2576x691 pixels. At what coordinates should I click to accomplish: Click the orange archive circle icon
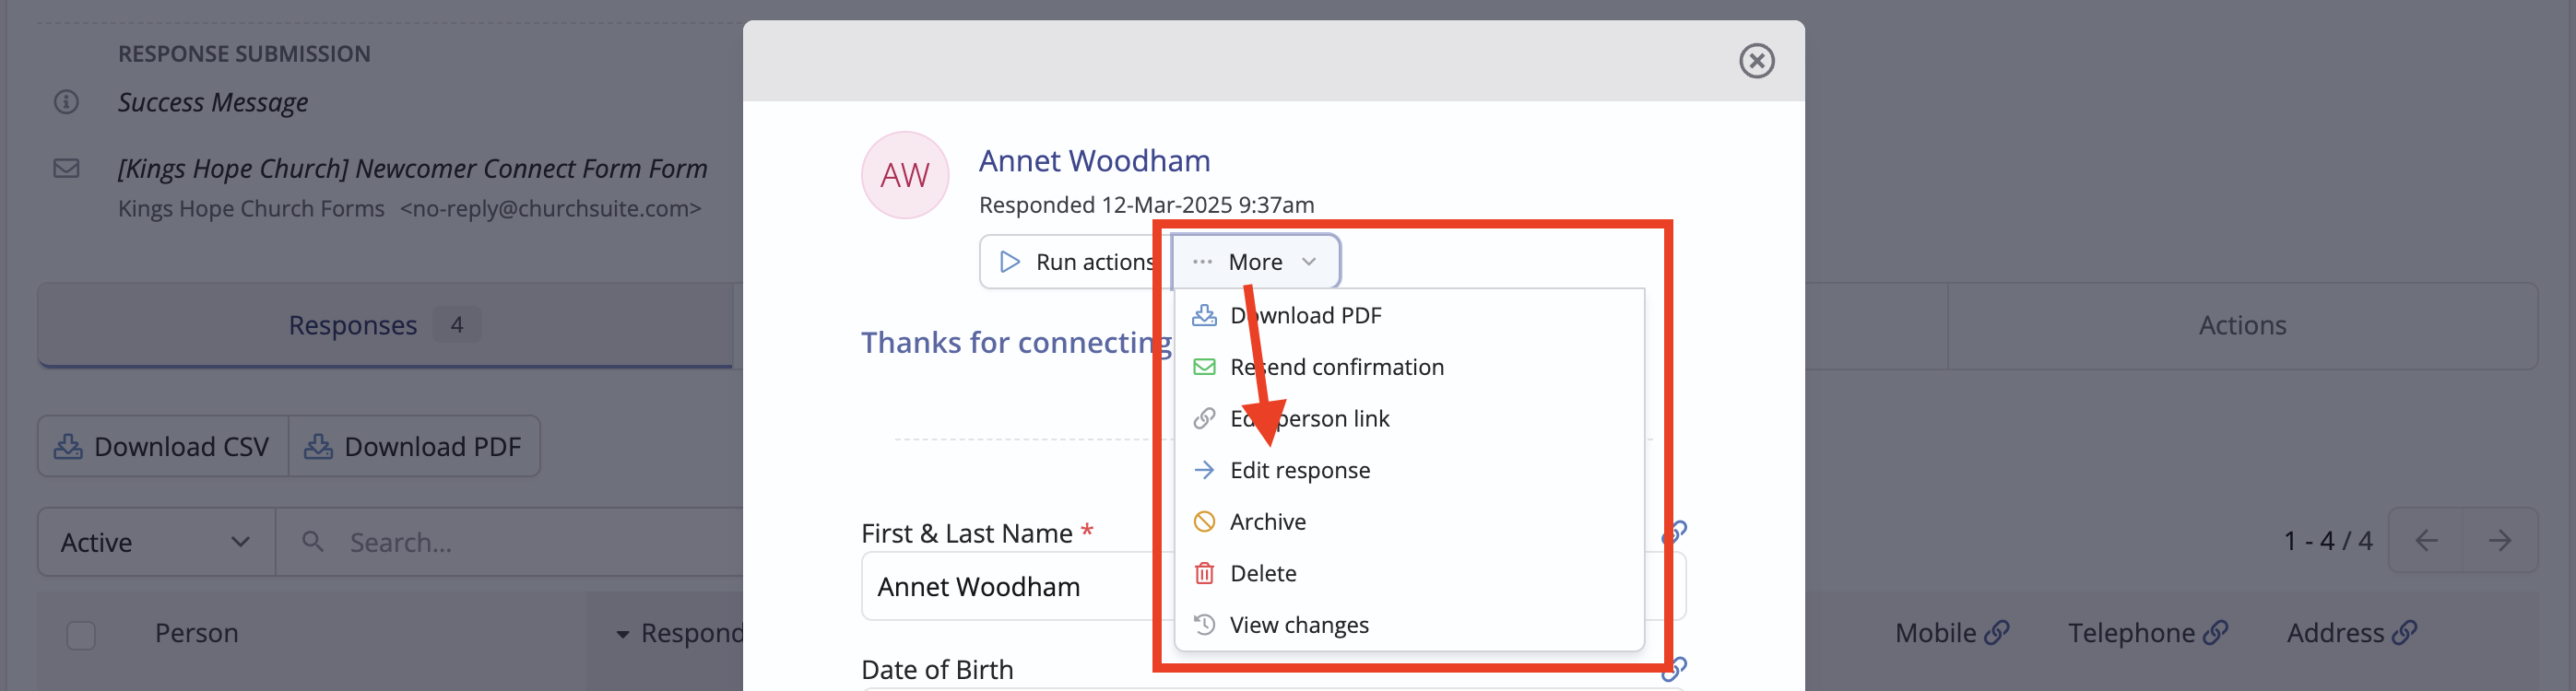pyautogui.click(x=1204, y=522)
